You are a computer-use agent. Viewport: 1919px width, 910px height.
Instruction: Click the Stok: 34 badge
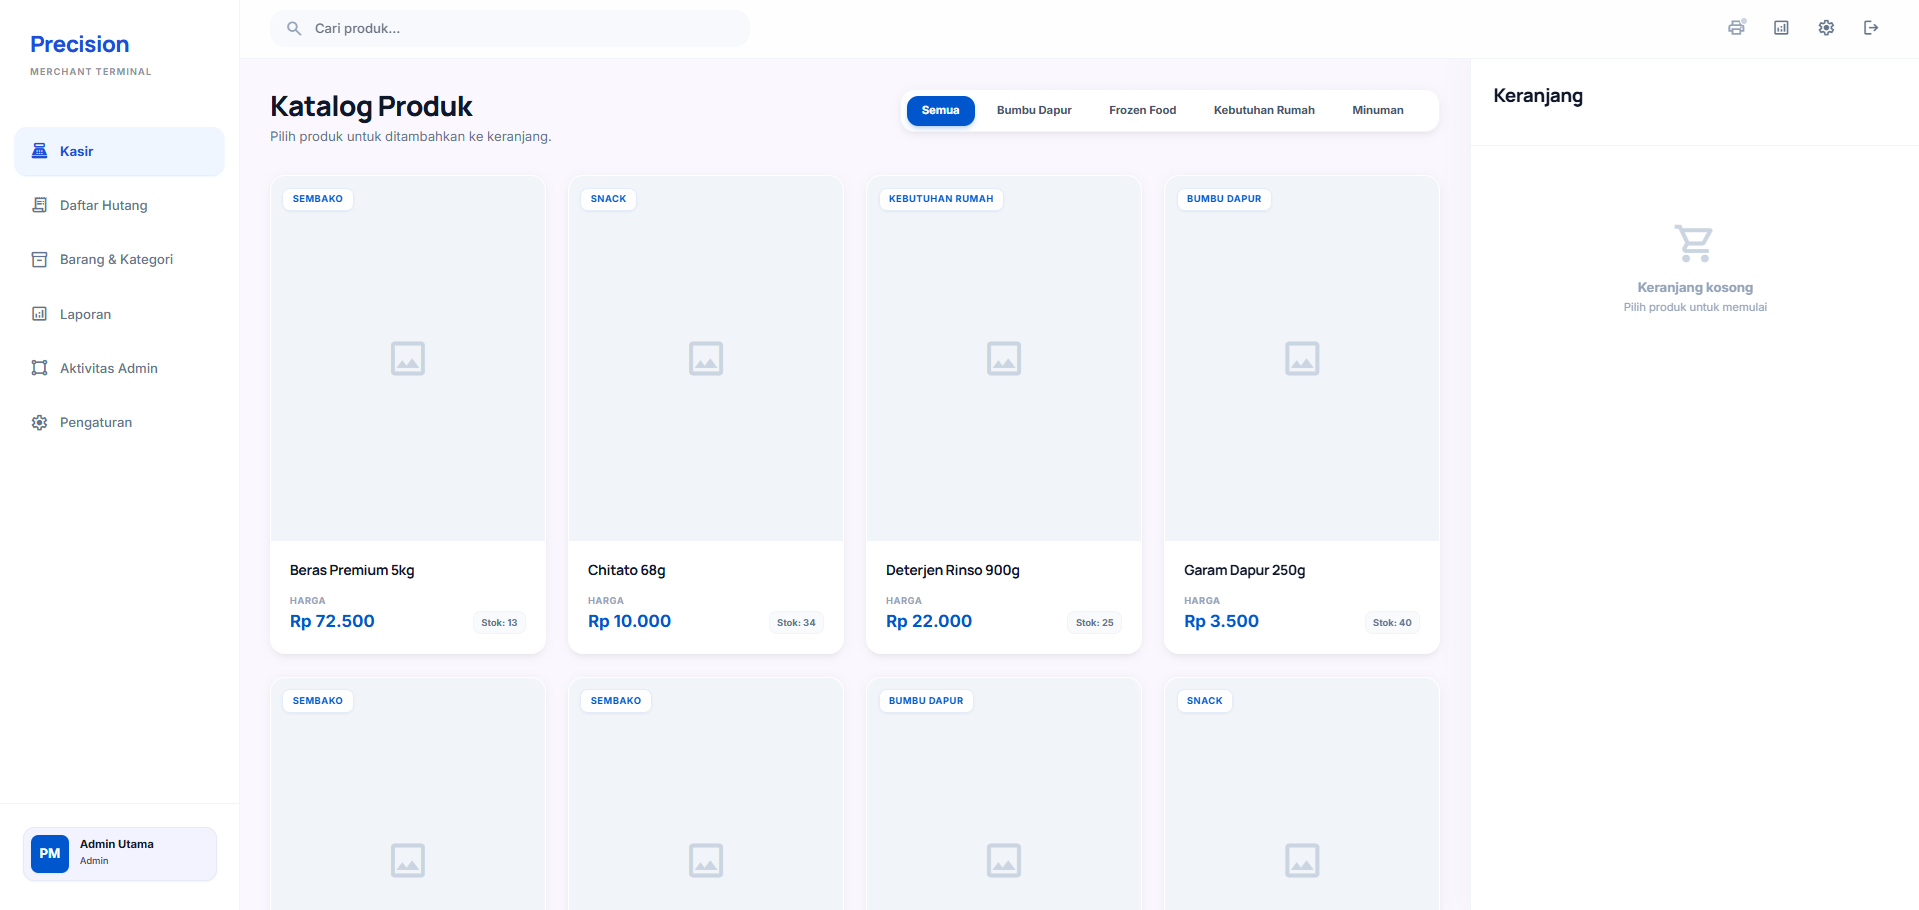click(x=796, y=623)
